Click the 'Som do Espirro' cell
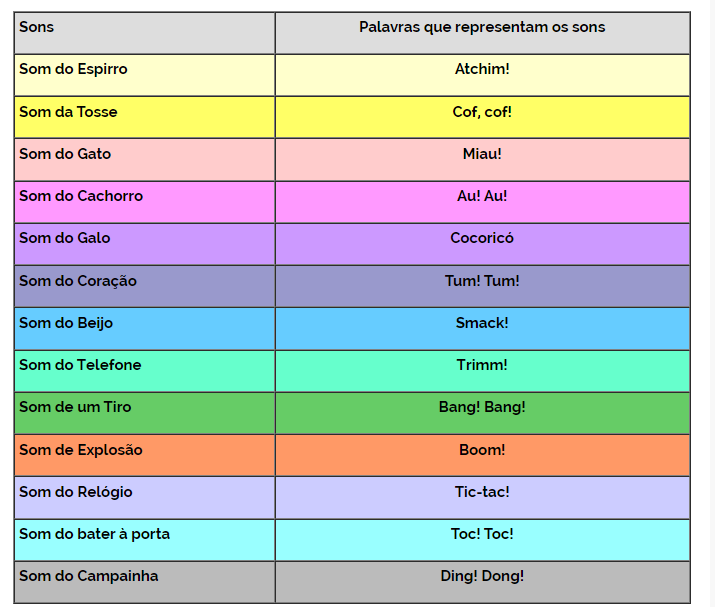Screen dimensions: 715x607 [x=145, y=75]
